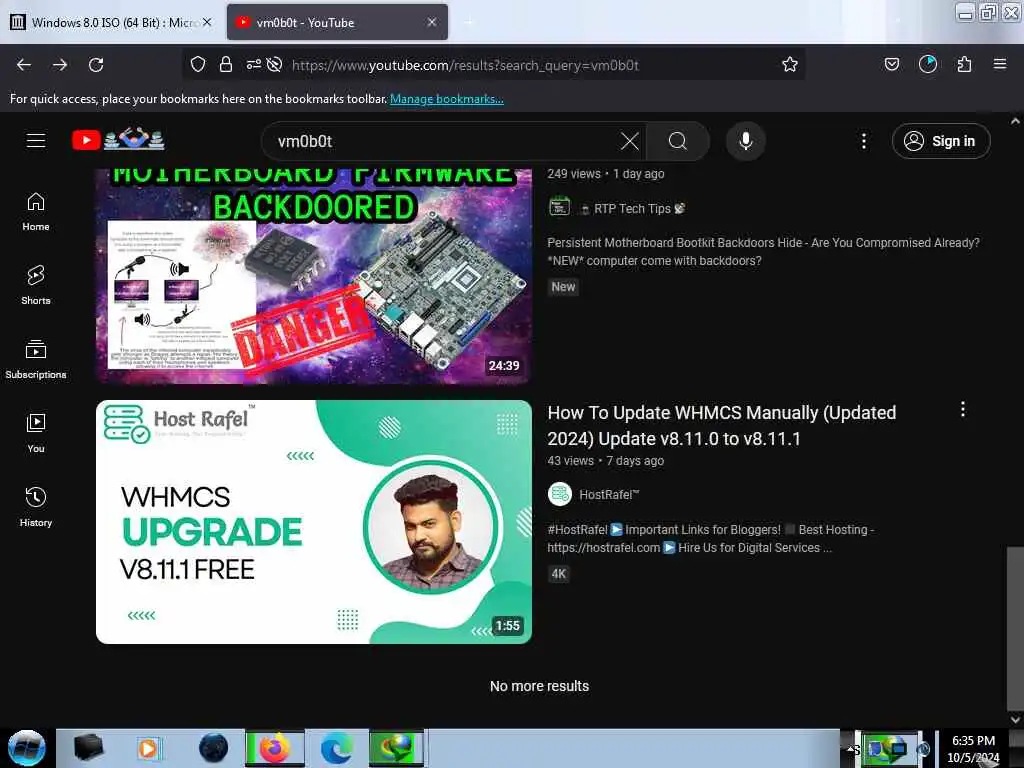Open How To Update WHMCS Manually video title

(x=722, y=425)
